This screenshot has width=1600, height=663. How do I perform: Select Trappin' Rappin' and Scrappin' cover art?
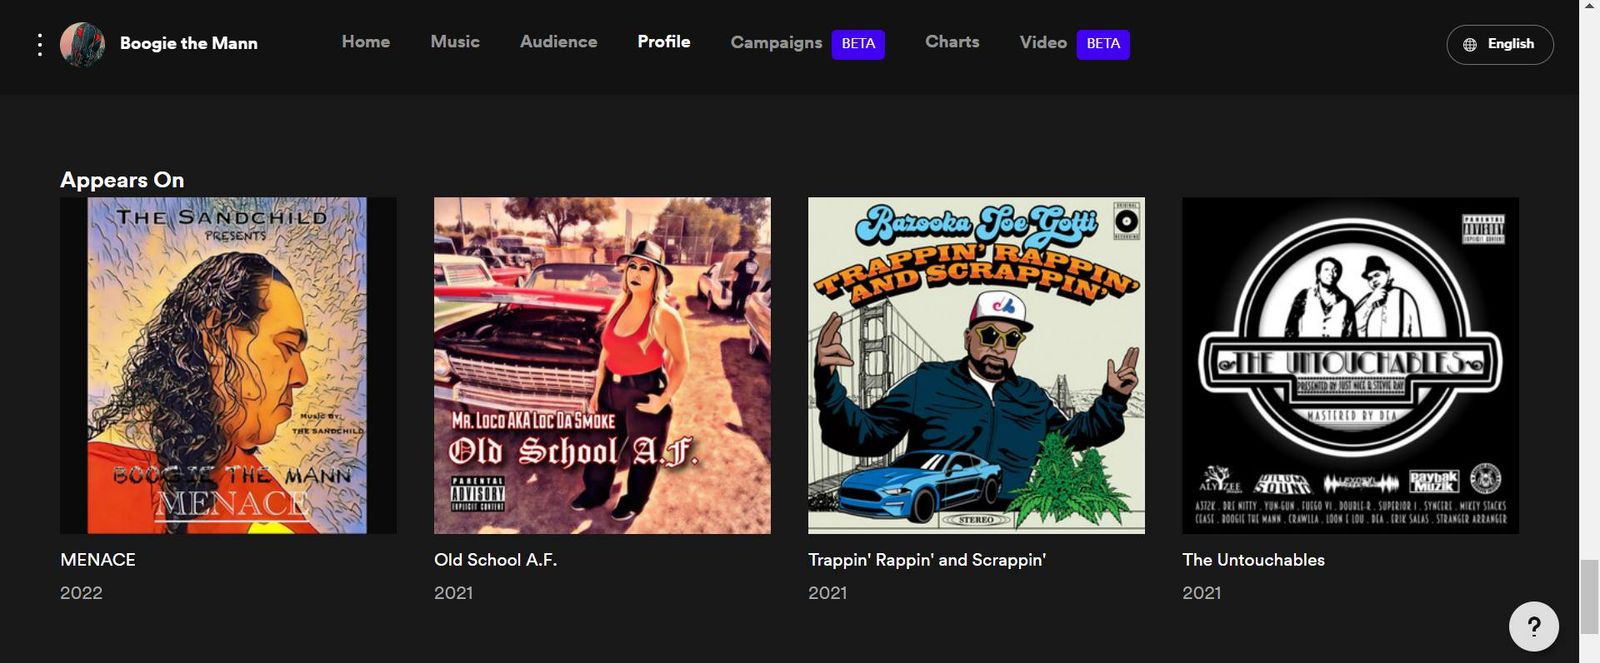point(976,365)
